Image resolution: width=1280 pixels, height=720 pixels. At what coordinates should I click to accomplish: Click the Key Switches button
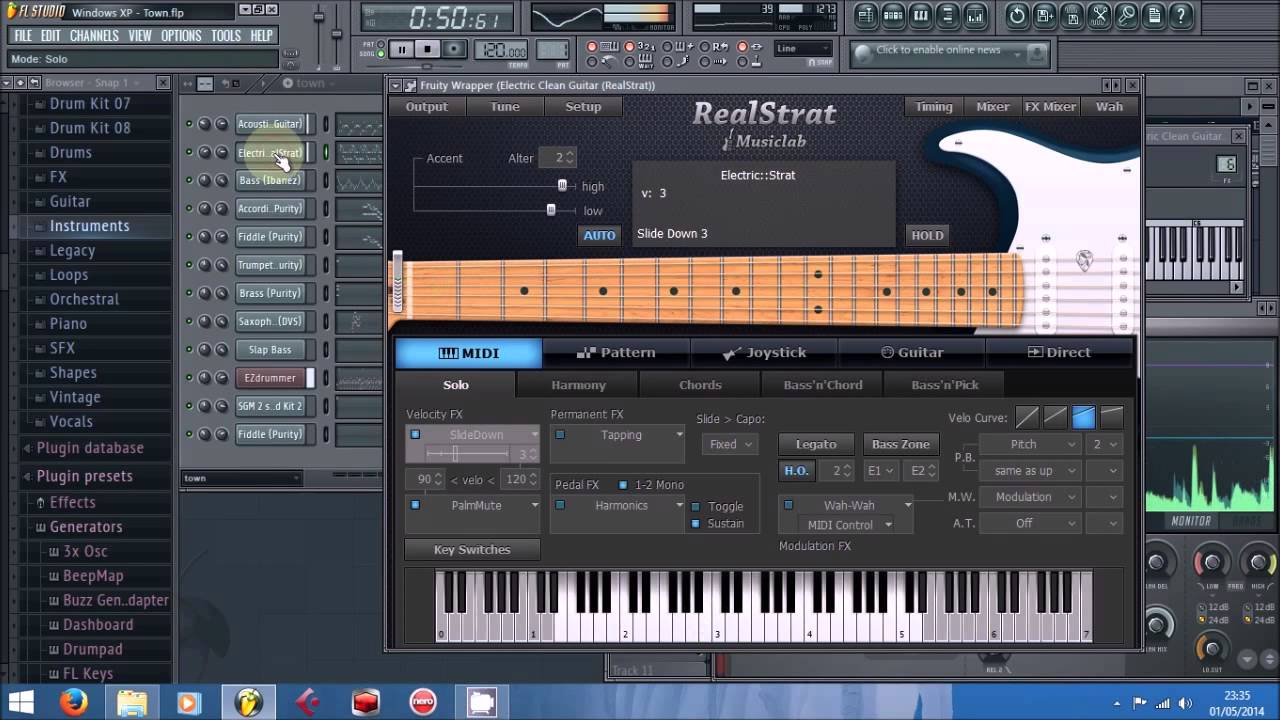pyautogui.click(x=472, y=550)
